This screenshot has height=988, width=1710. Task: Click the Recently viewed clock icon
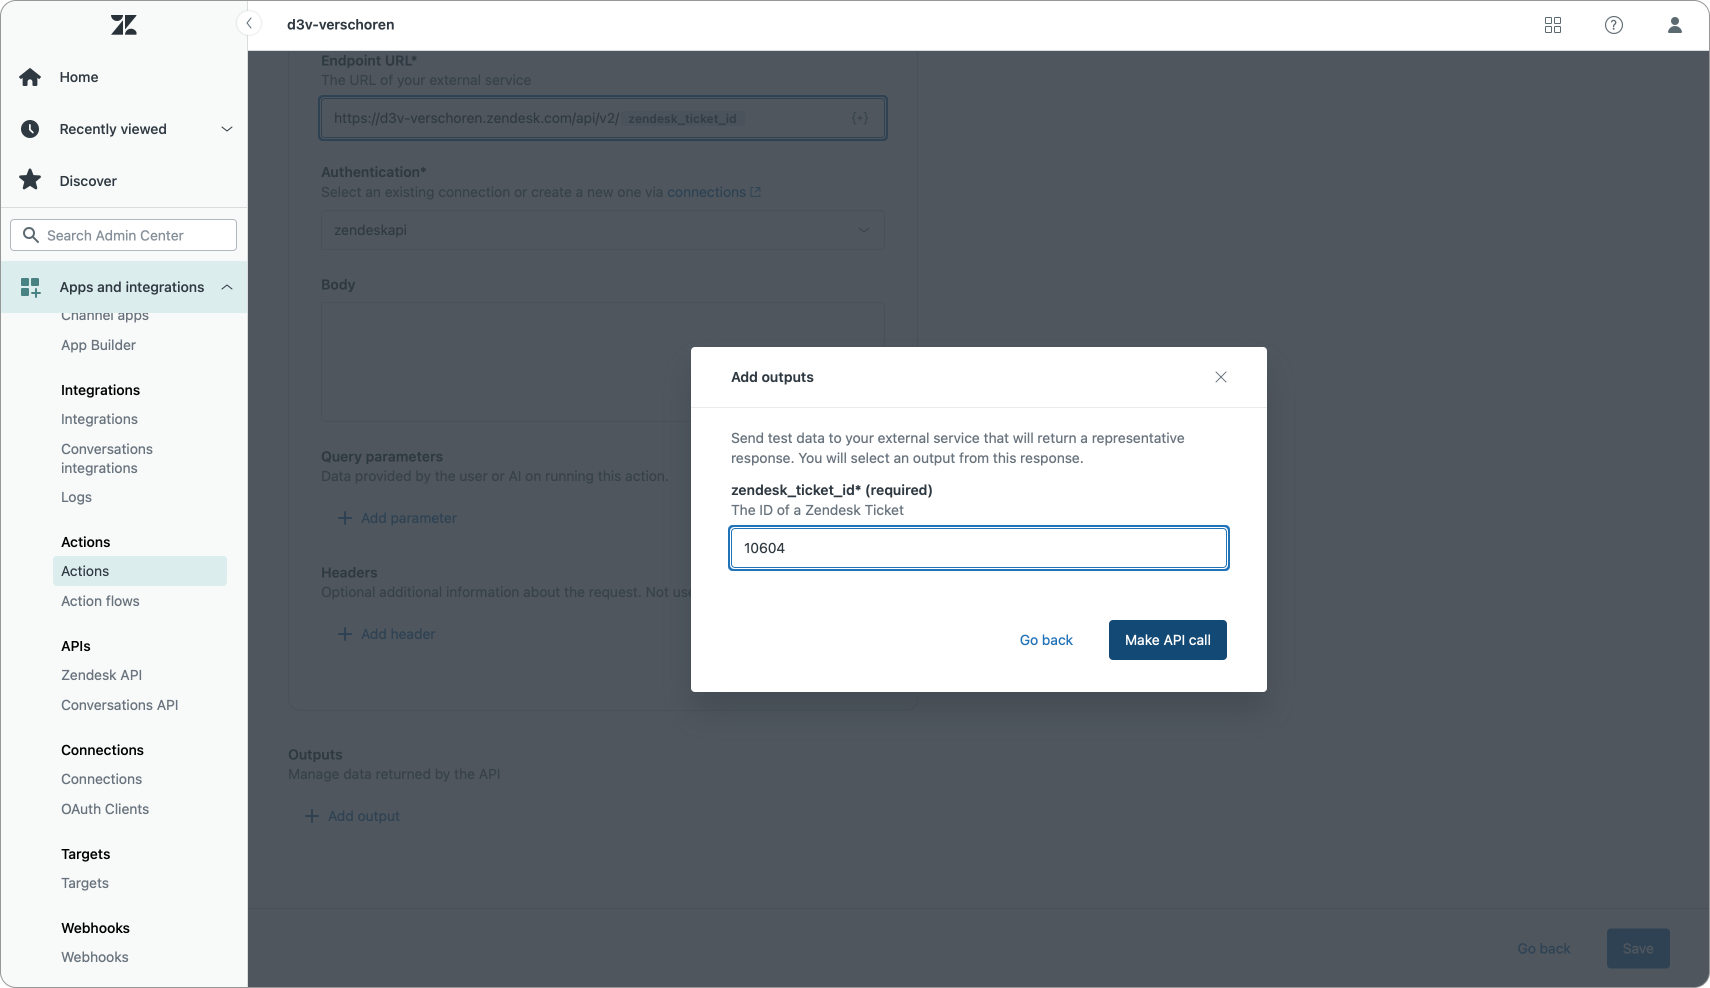point(31,129)
